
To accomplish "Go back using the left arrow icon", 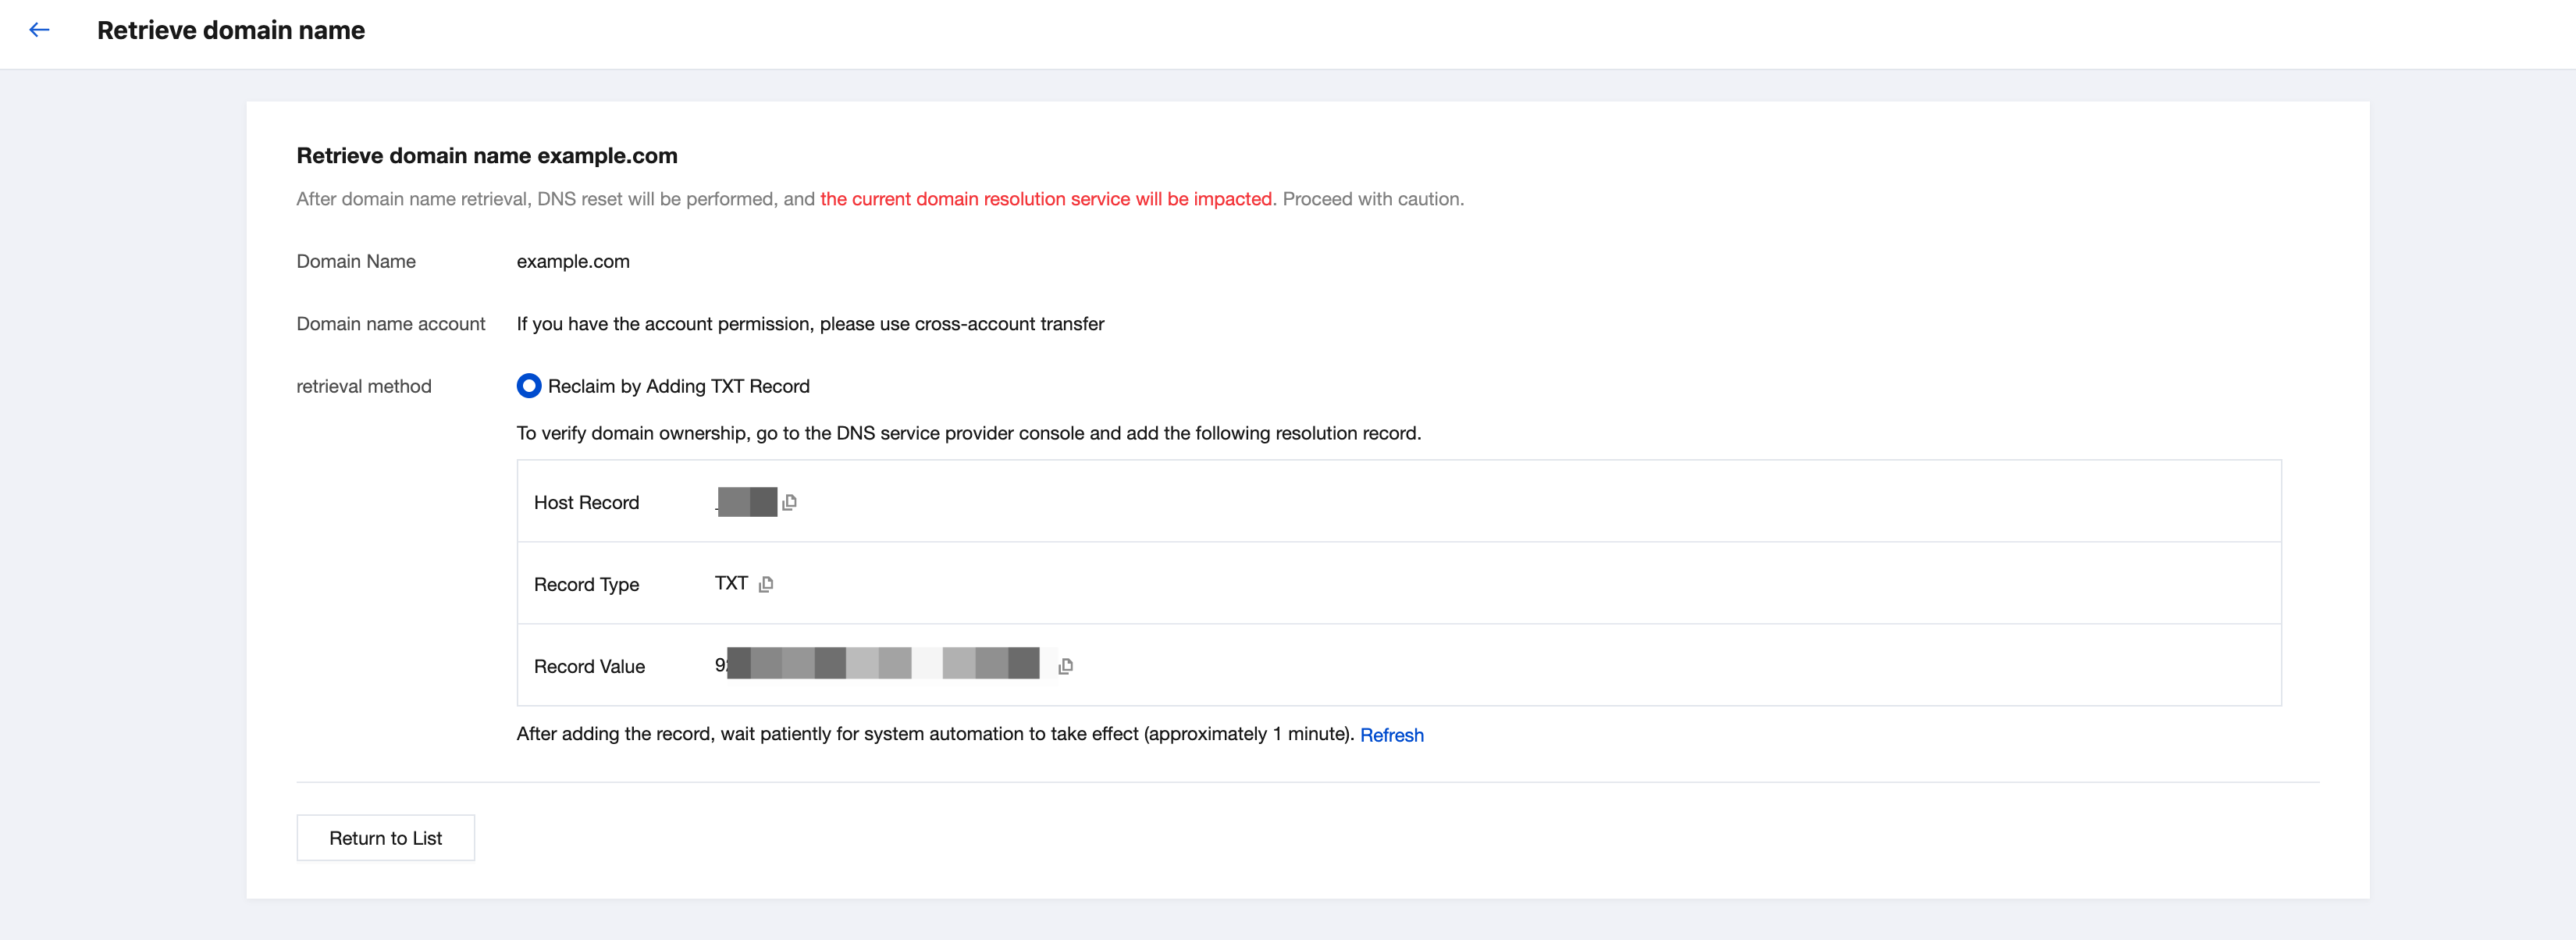I will click(x=39, y=30).
